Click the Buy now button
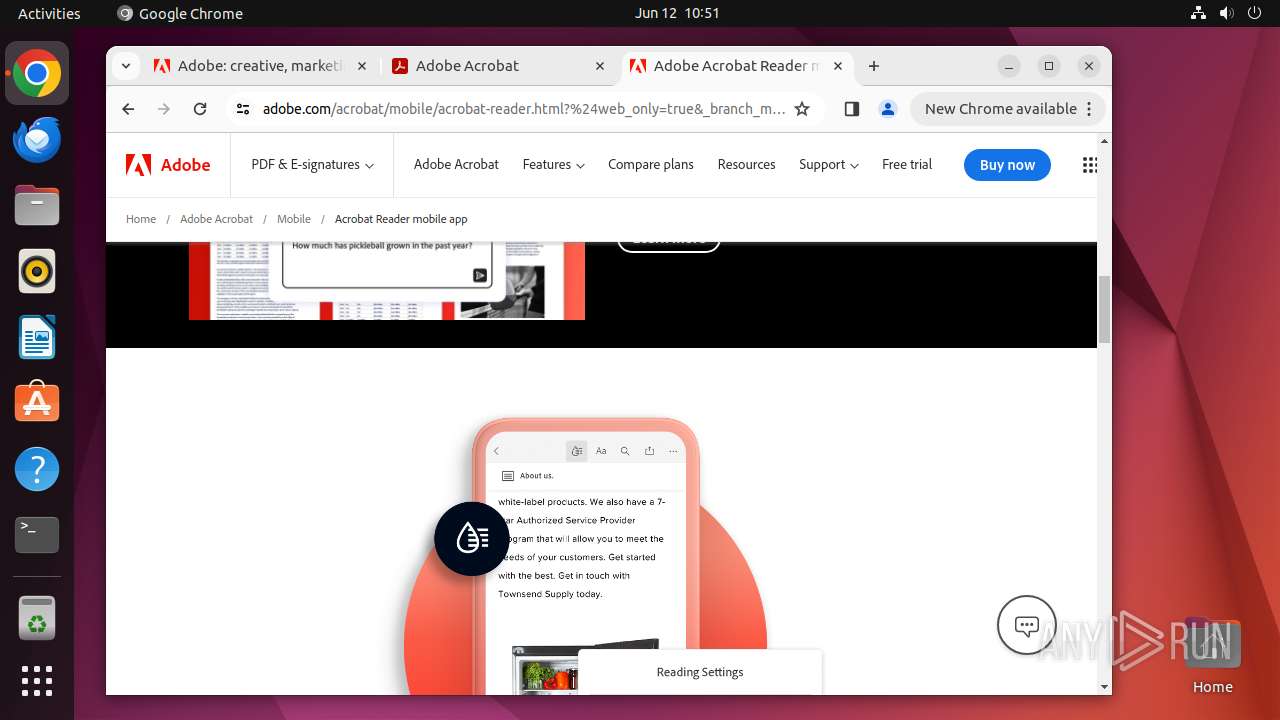 [x=1007, y=165]
